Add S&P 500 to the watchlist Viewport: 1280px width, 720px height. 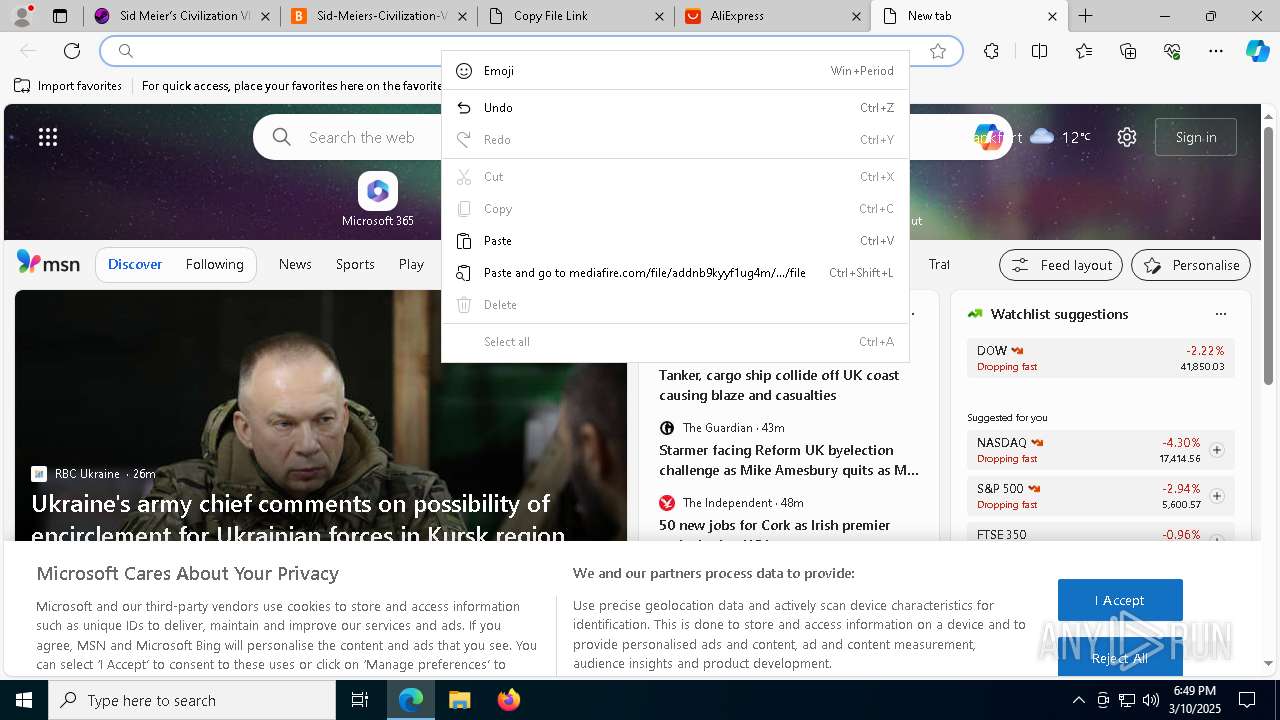click(1216, 496)
